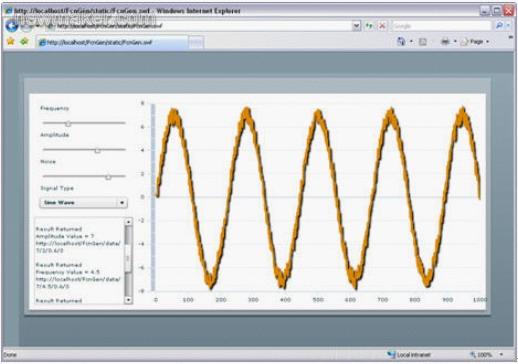Open a new blank tab
The width and height of the screenshot is (518, 364).
(x=196, y=43)
